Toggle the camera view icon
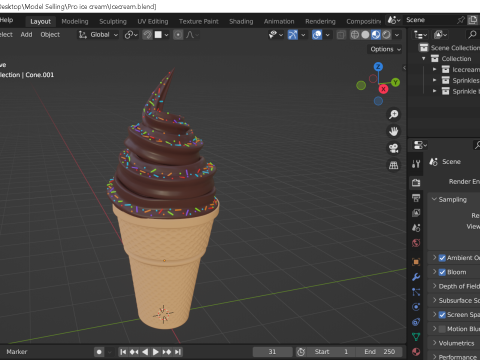The height and width of the screenshot is (360, 480). click(394, 148)
